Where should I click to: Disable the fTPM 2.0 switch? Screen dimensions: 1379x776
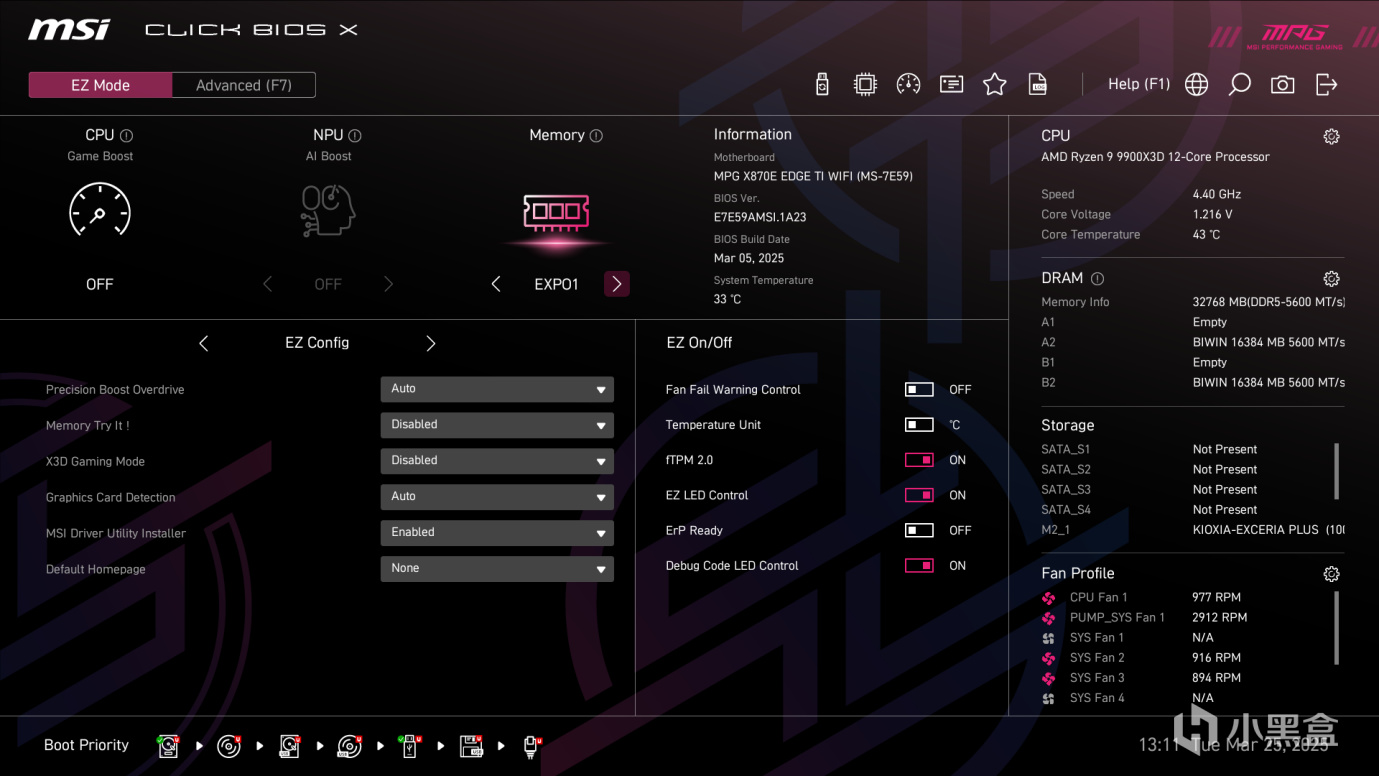[919, 460]
